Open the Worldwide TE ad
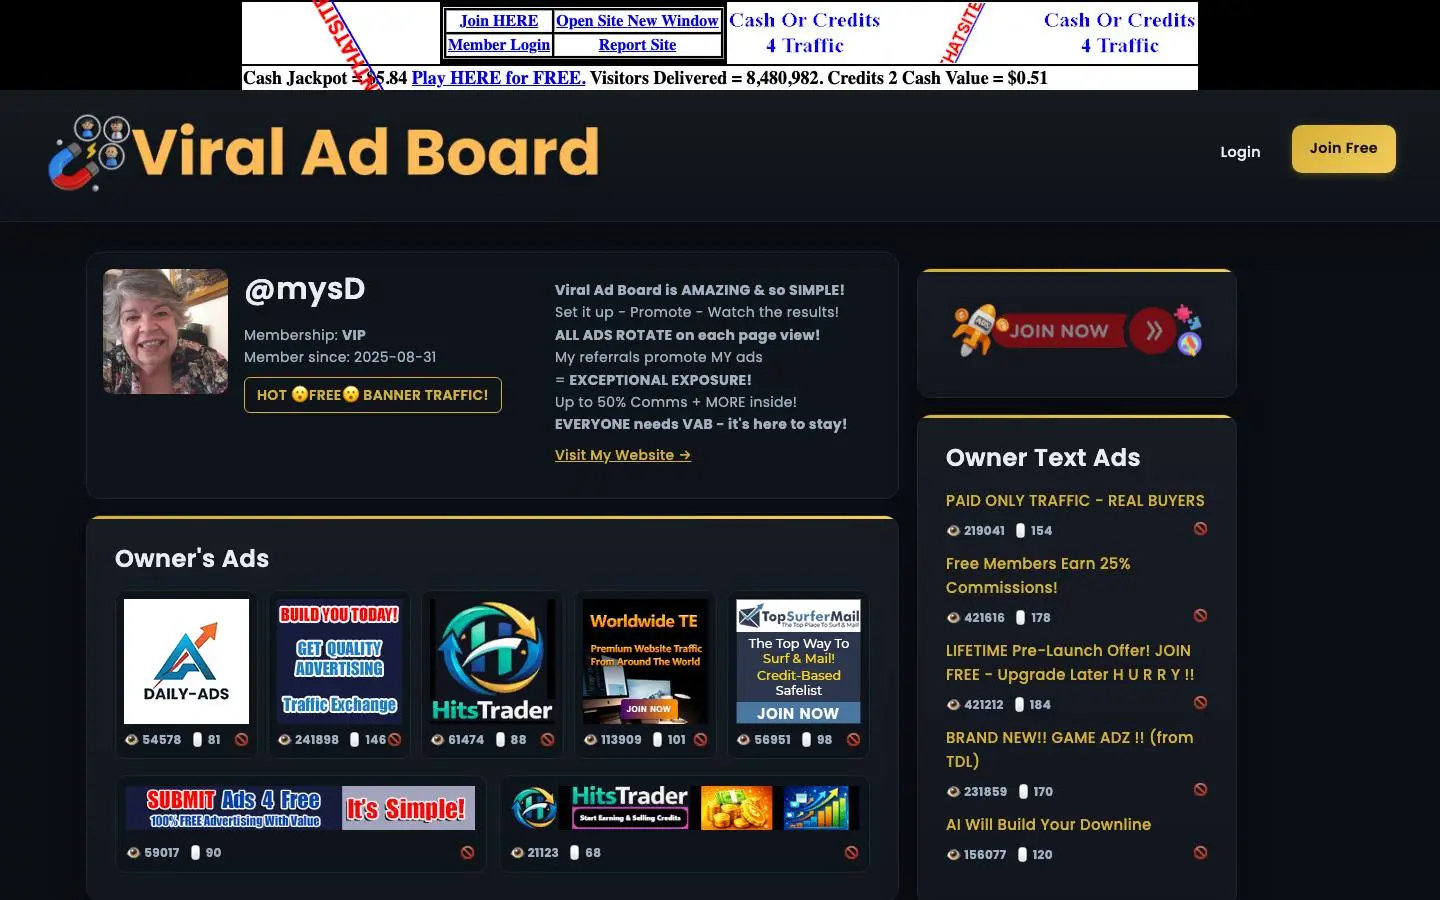1440x900 pixels. tap(645, 661)
